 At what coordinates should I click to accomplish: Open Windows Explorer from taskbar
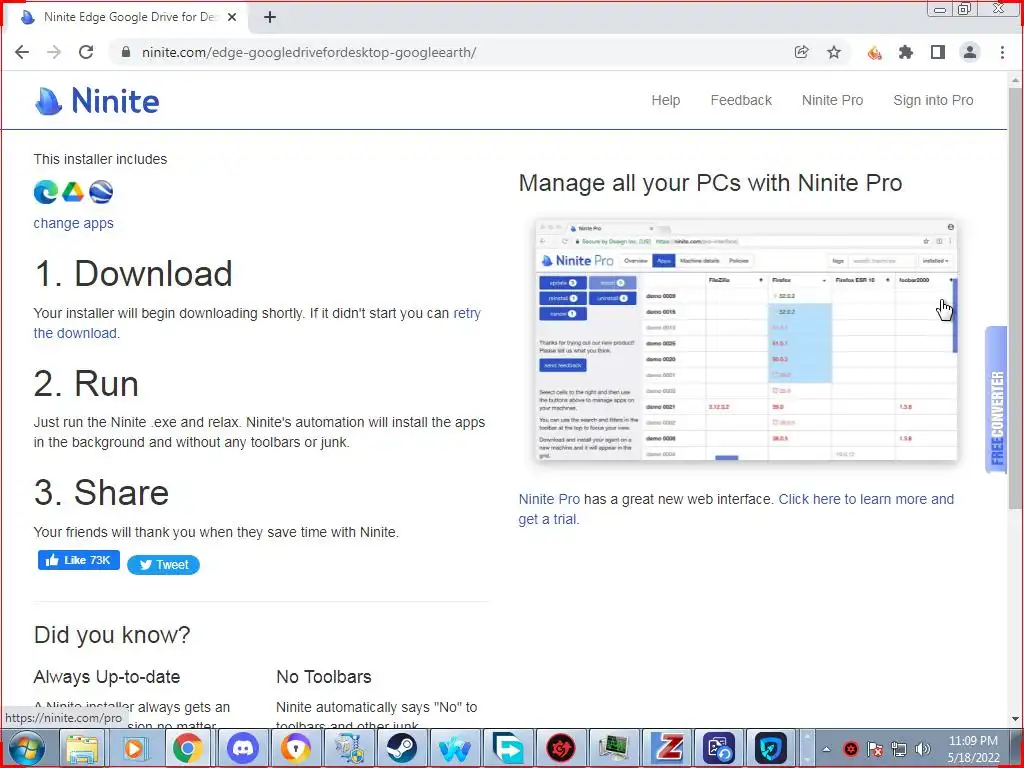click(82, 748)
